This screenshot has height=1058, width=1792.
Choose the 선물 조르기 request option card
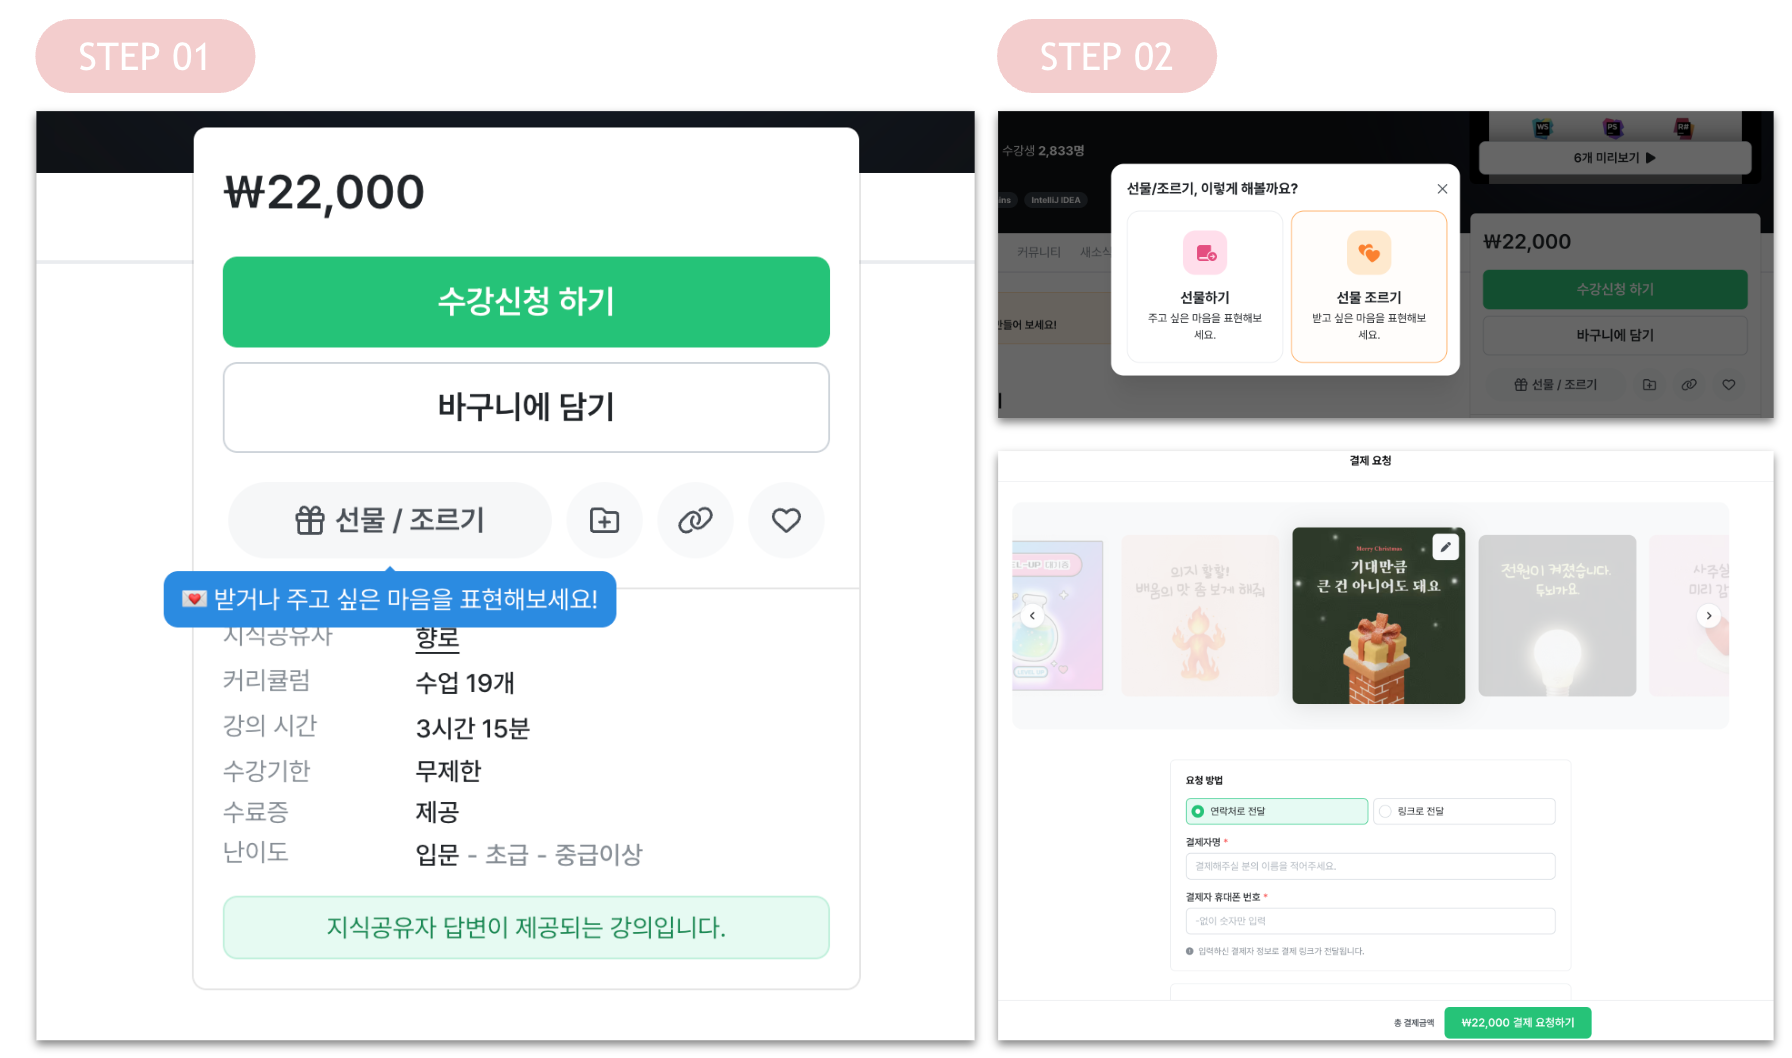[1369, 286]
